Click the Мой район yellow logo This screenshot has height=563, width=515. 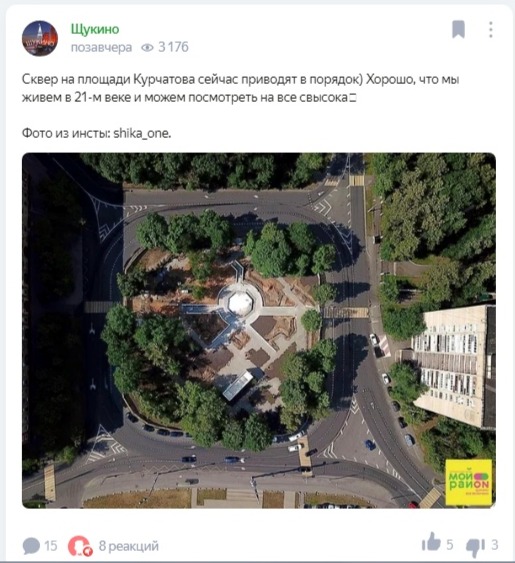click(469, 483)
